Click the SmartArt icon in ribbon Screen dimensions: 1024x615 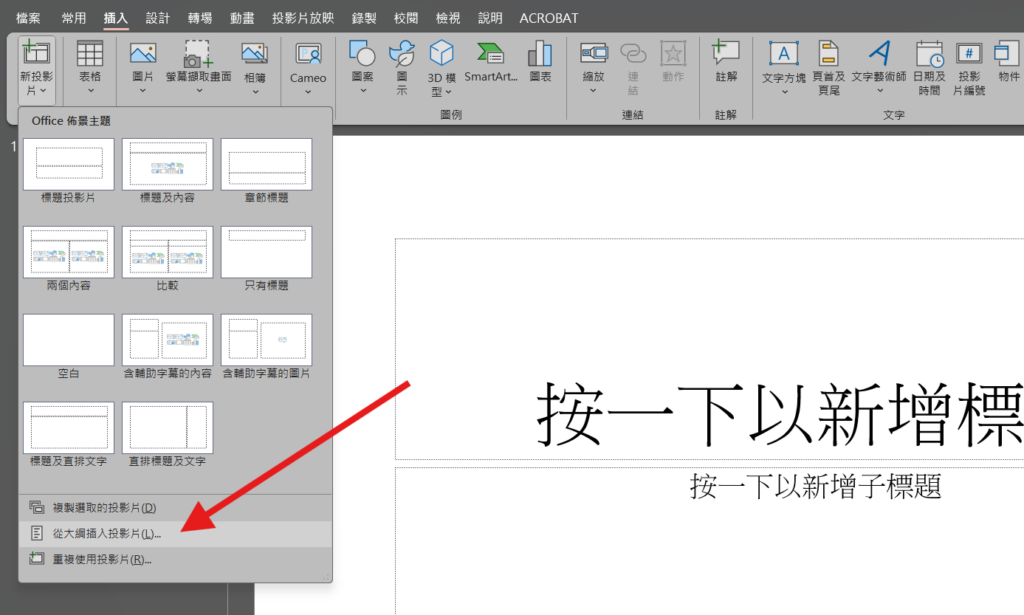490,55
